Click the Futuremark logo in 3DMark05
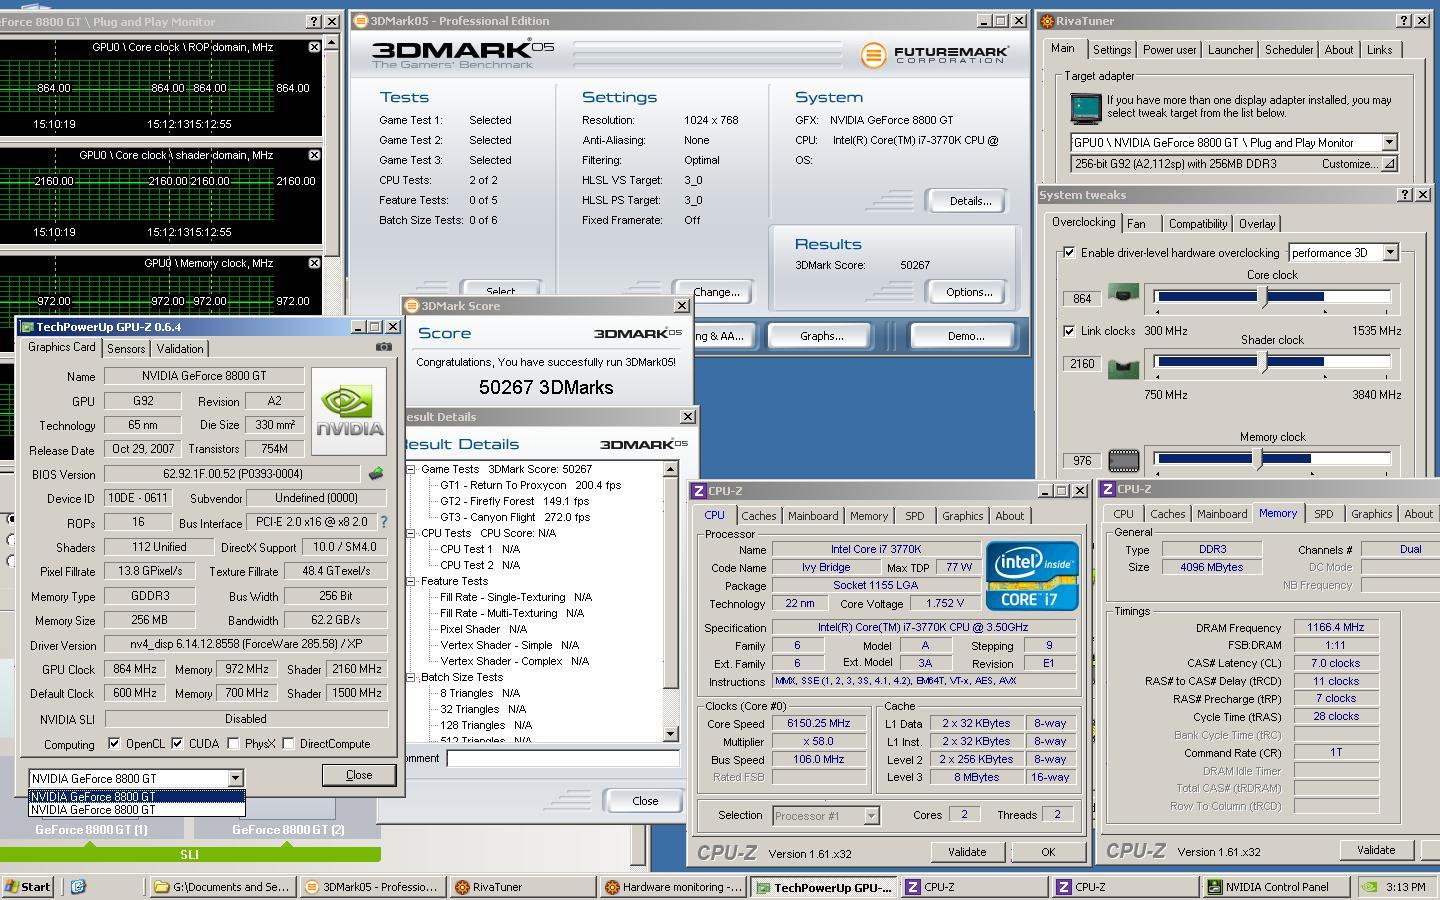This screenshot has height=900, width=1440. [x=934, y=55]
